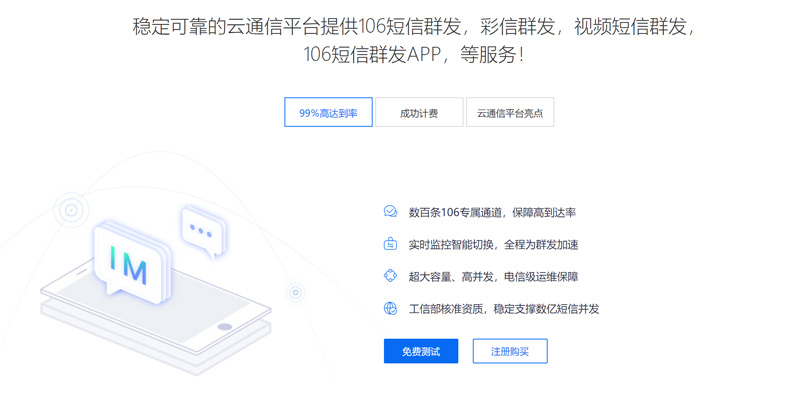Click the text 实时监控智能切换，全程为群发加速
The image size is (800, 420).
493,244
